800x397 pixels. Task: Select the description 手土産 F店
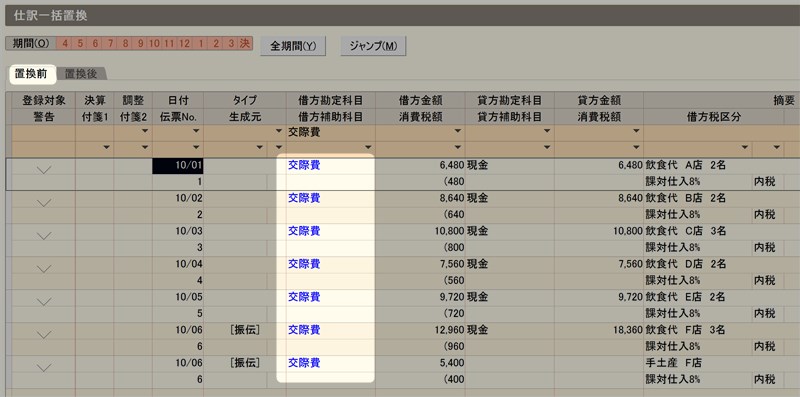[x=673, y=363]
